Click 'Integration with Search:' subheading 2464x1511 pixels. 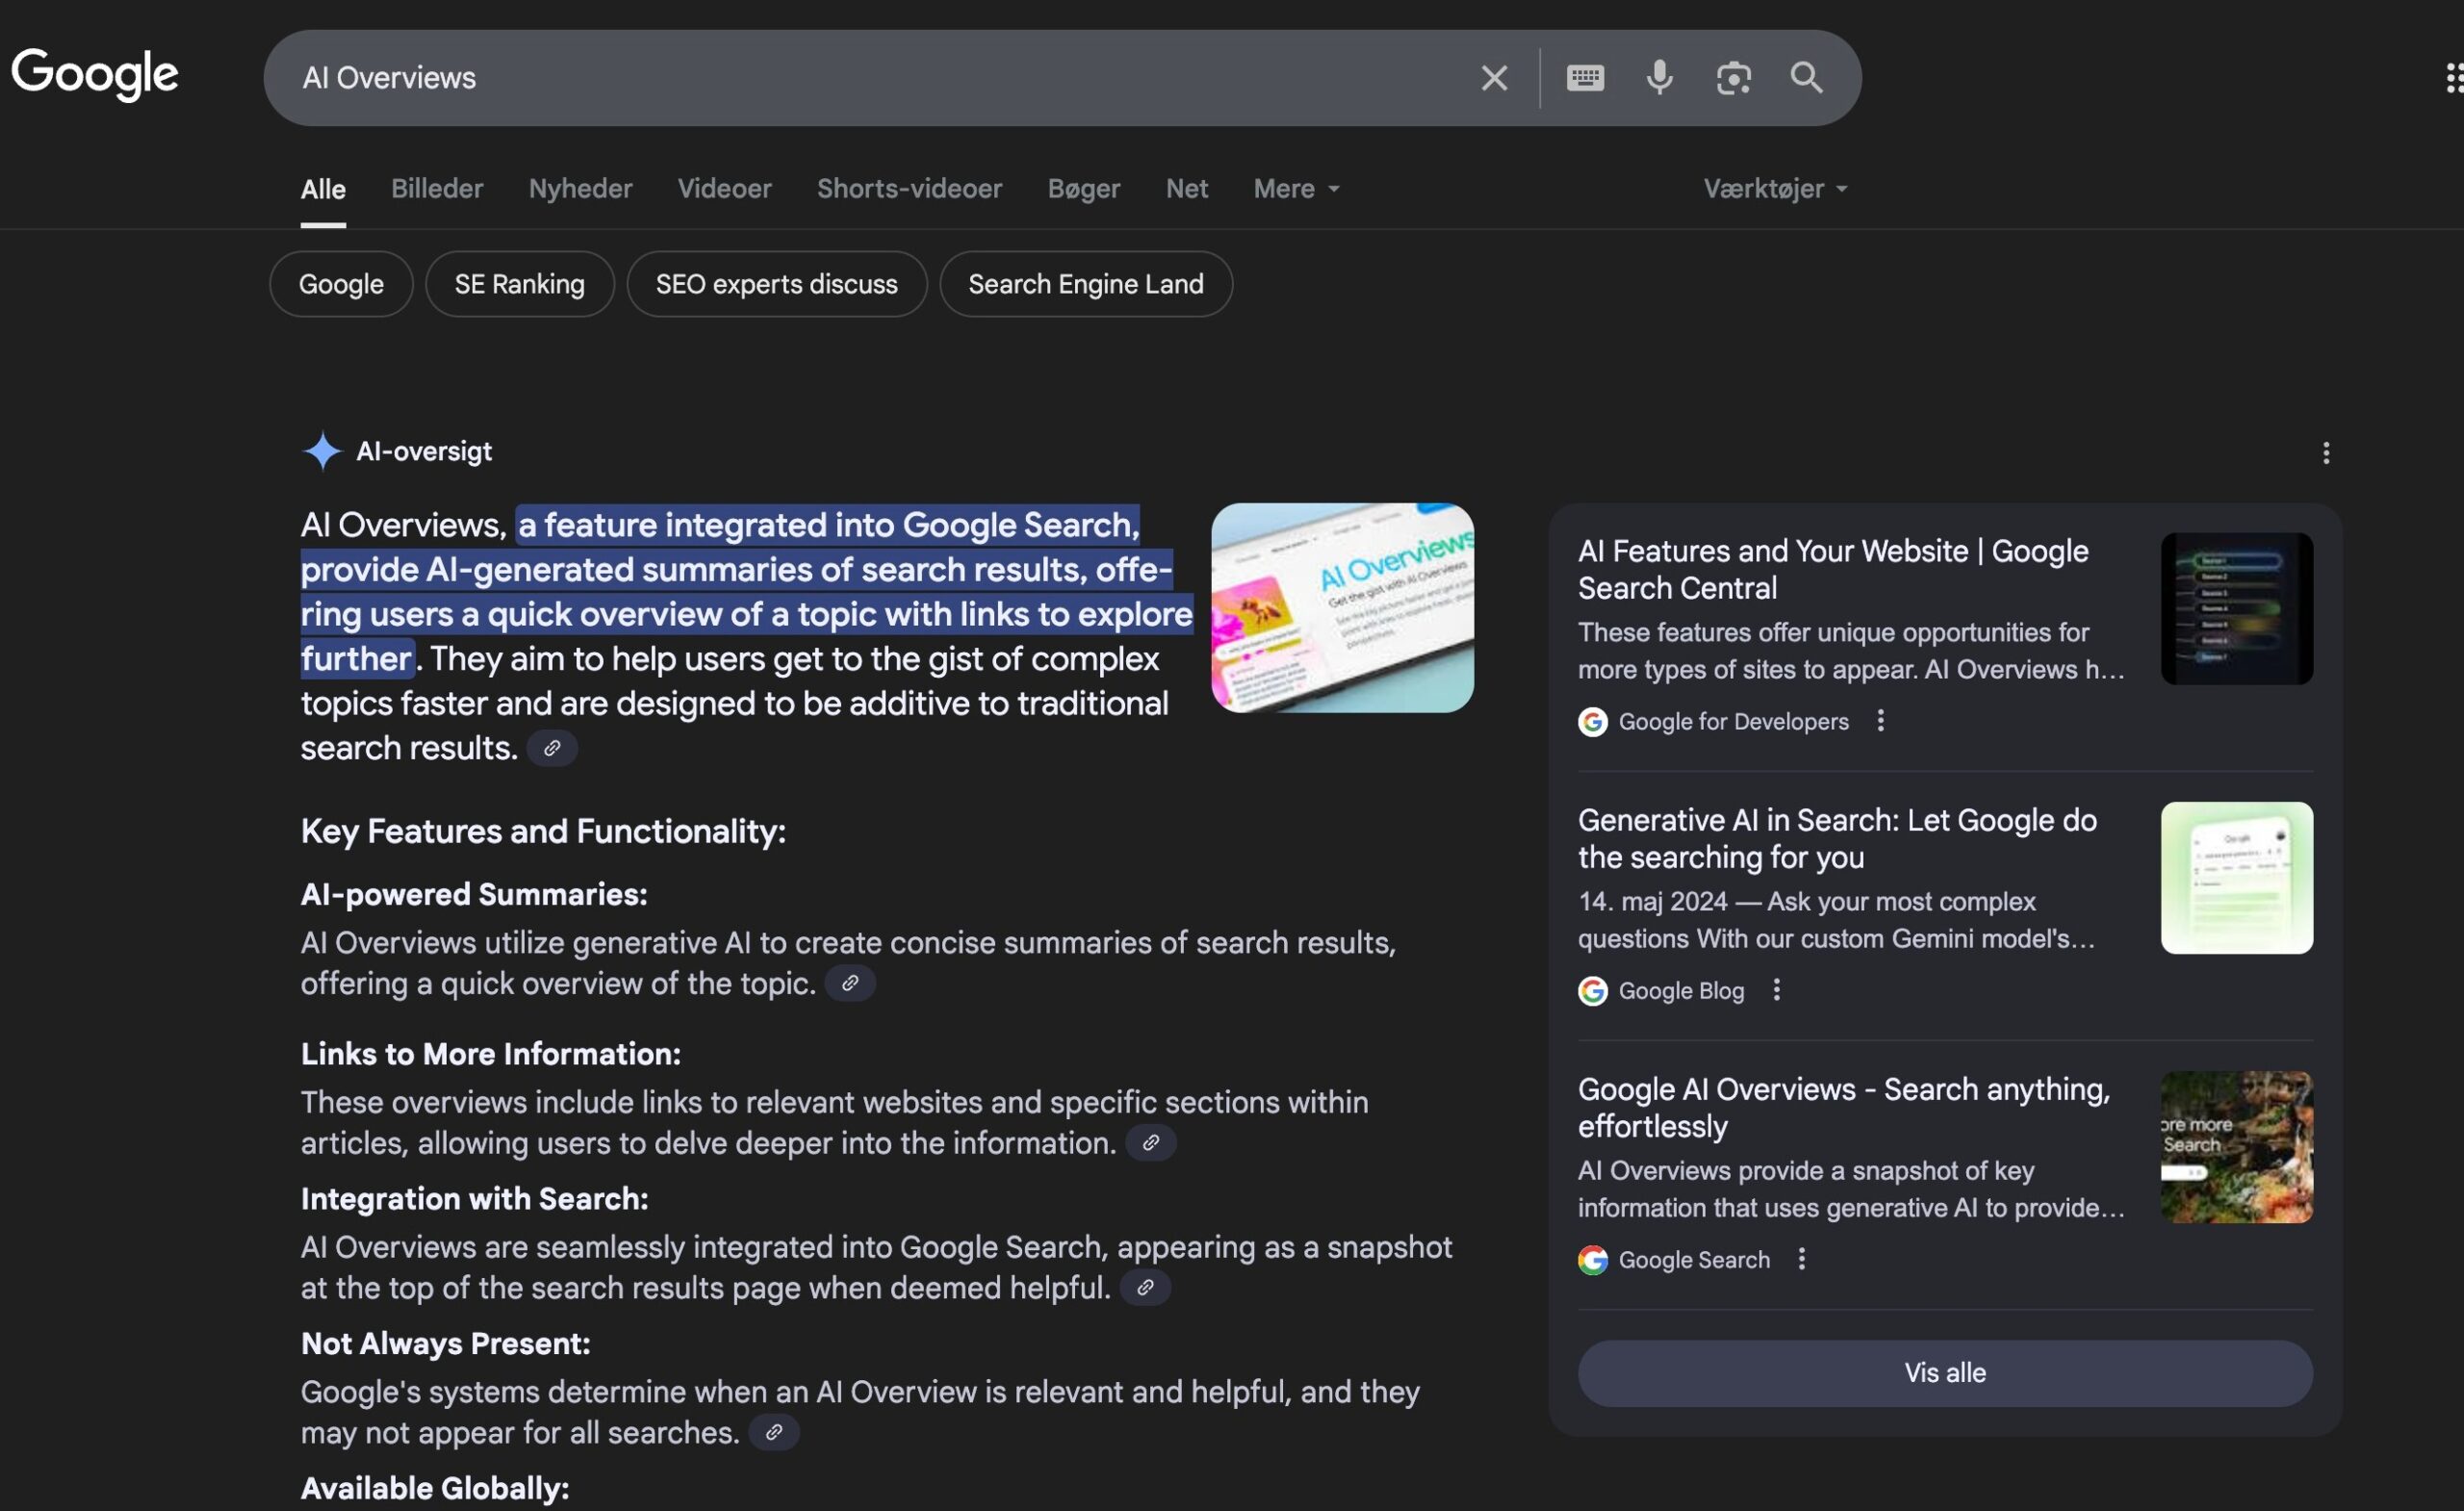pos(474,1199)
